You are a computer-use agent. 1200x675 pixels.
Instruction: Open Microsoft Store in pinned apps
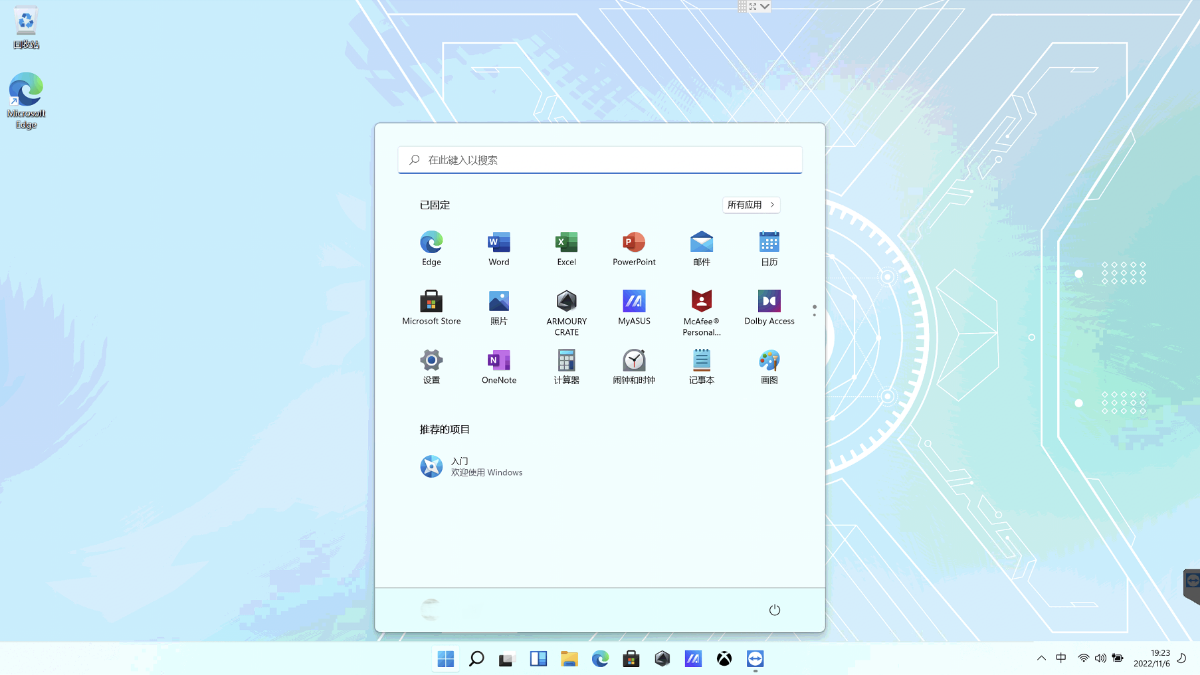tap(431, 307)
